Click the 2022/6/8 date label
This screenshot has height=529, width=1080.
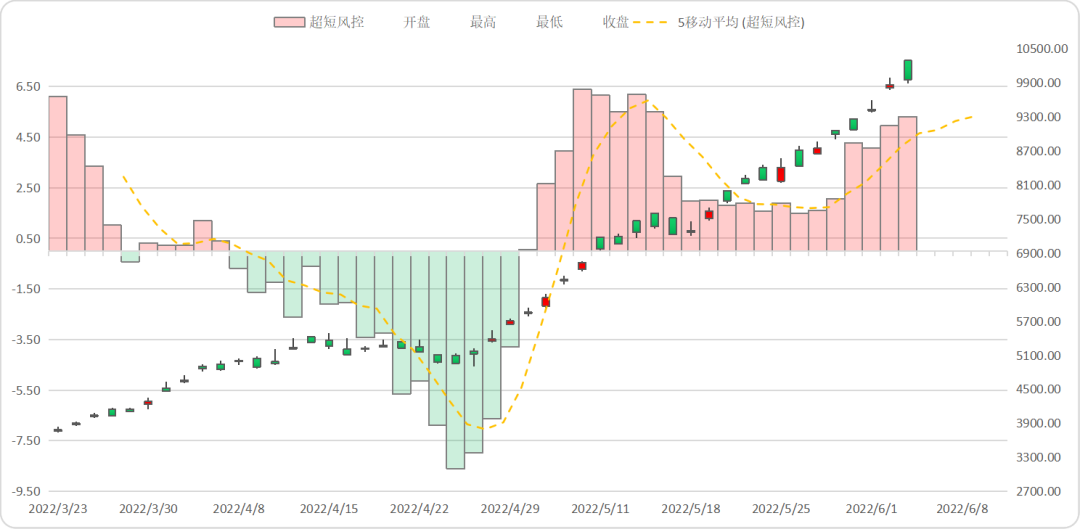tap(962, 509)
